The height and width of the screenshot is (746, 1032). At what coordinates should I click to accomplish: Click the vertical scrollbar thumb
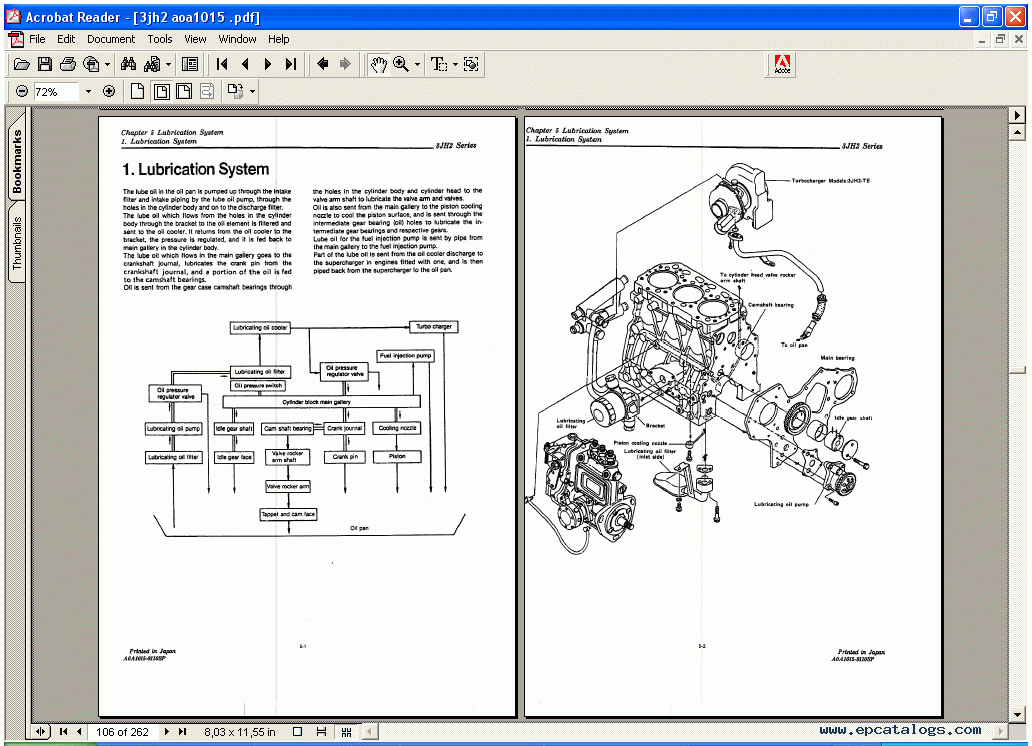click(x=1018, y=368)
